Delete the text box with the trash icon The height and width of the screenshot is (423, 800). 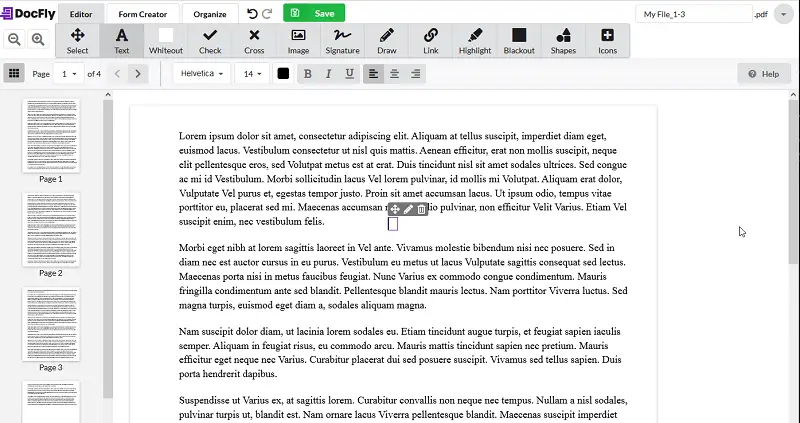[x=421, y=209]
